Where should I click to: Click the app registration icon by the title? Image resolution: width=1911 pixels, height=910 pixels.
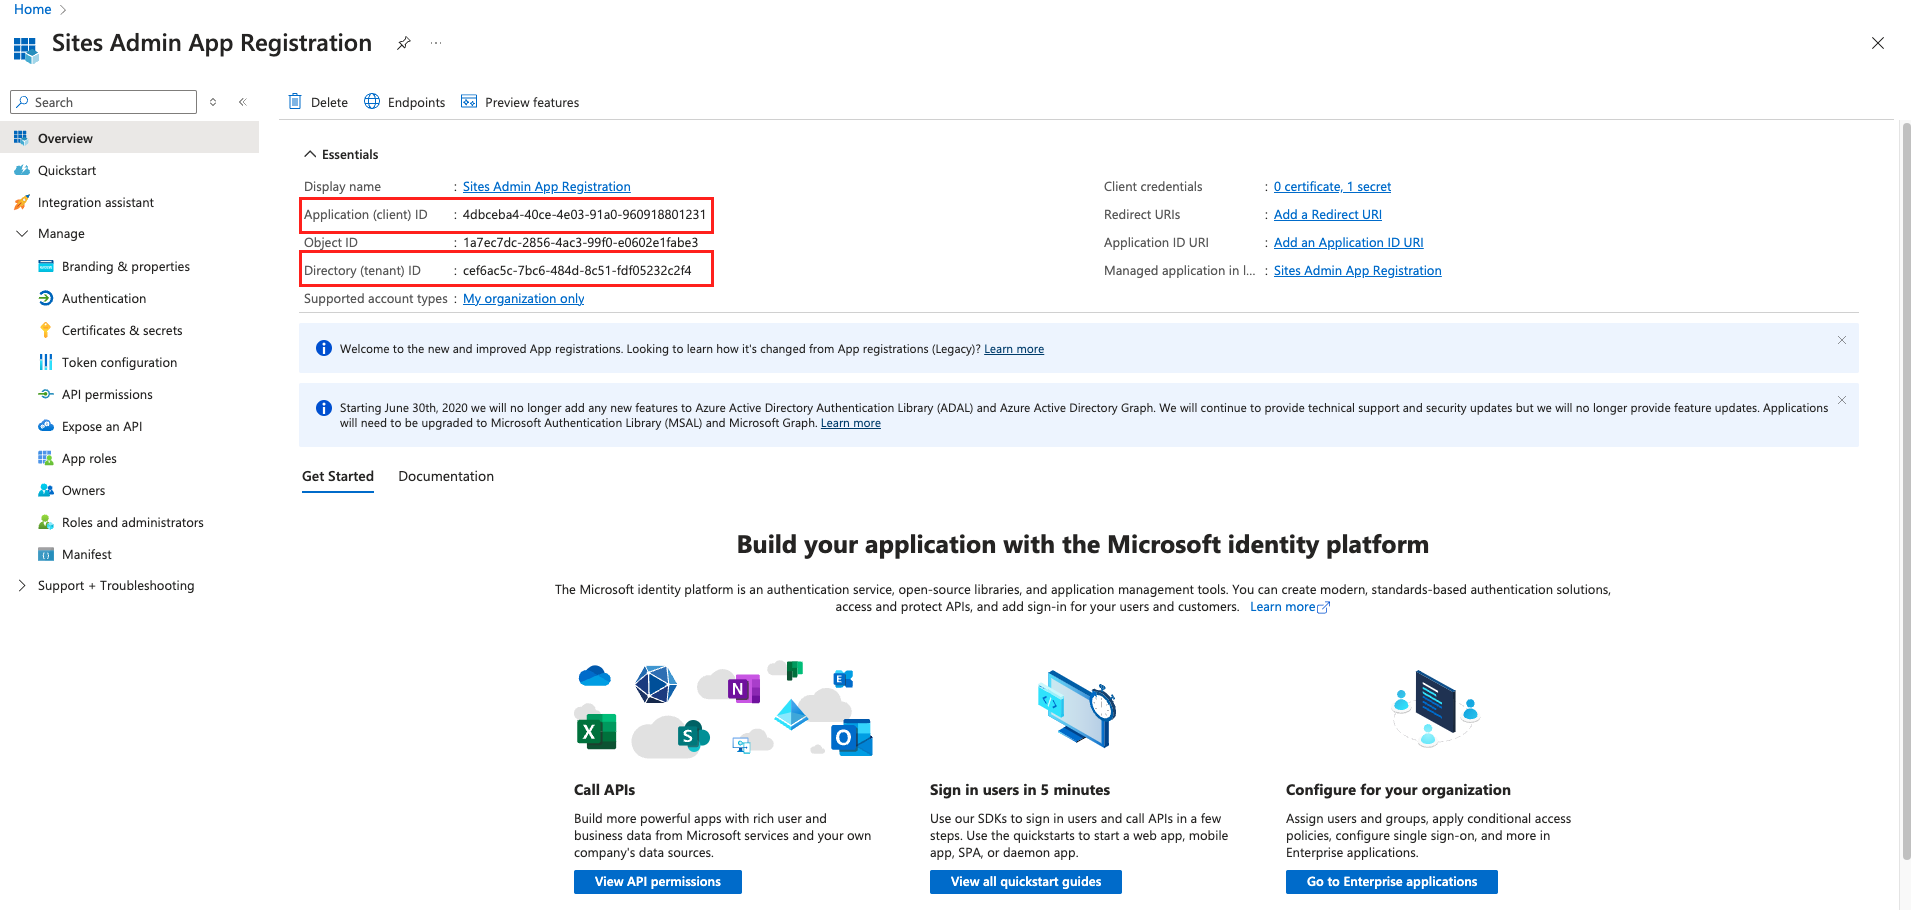click(25, 49)
